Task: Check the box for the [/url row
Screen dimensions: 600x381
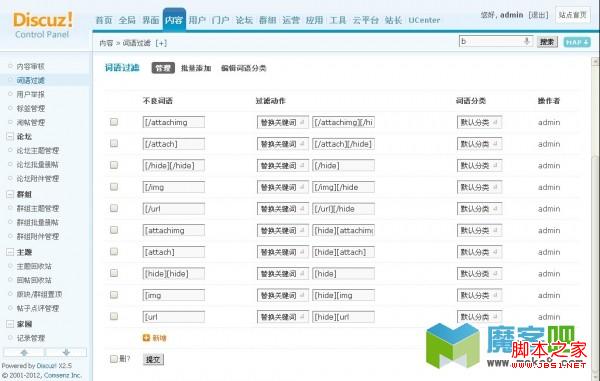Action: coord(114,208)
